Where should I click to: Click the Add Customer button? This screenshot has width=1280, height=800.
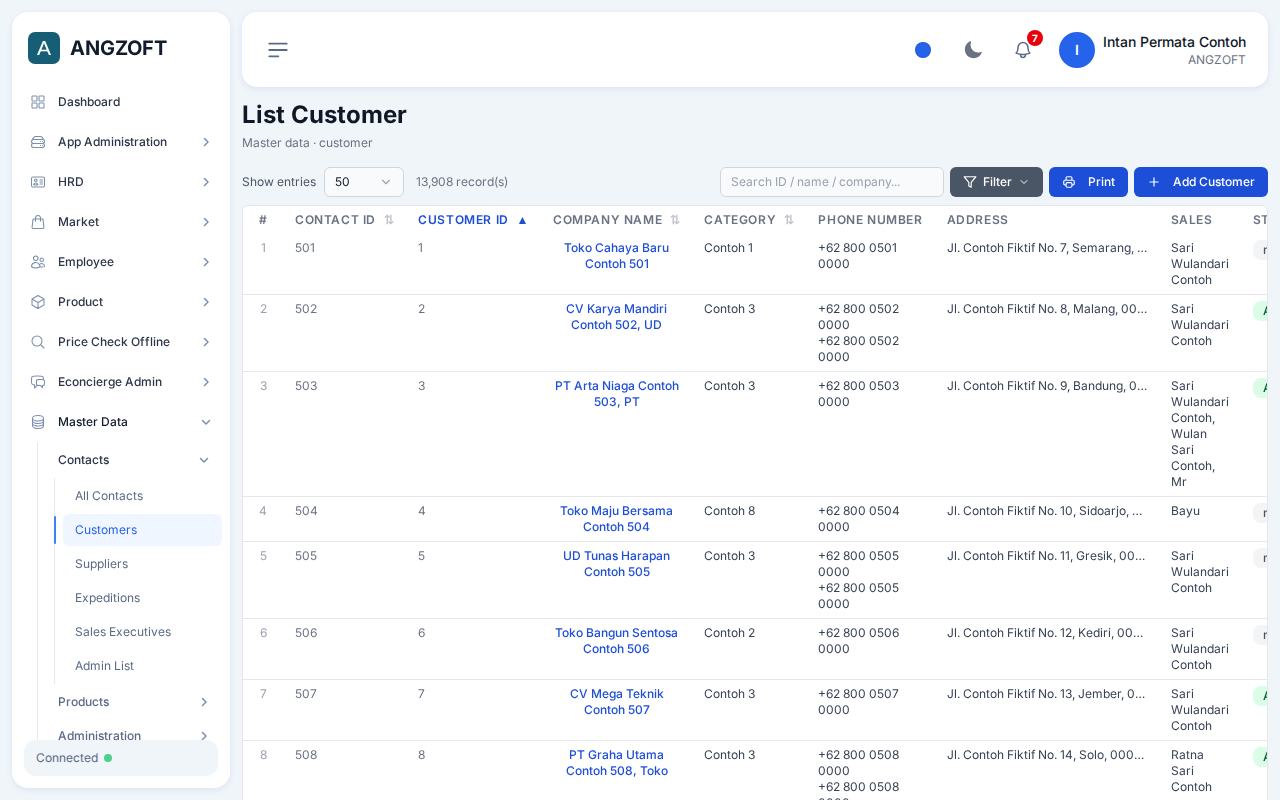click(x=1201, y=182)
